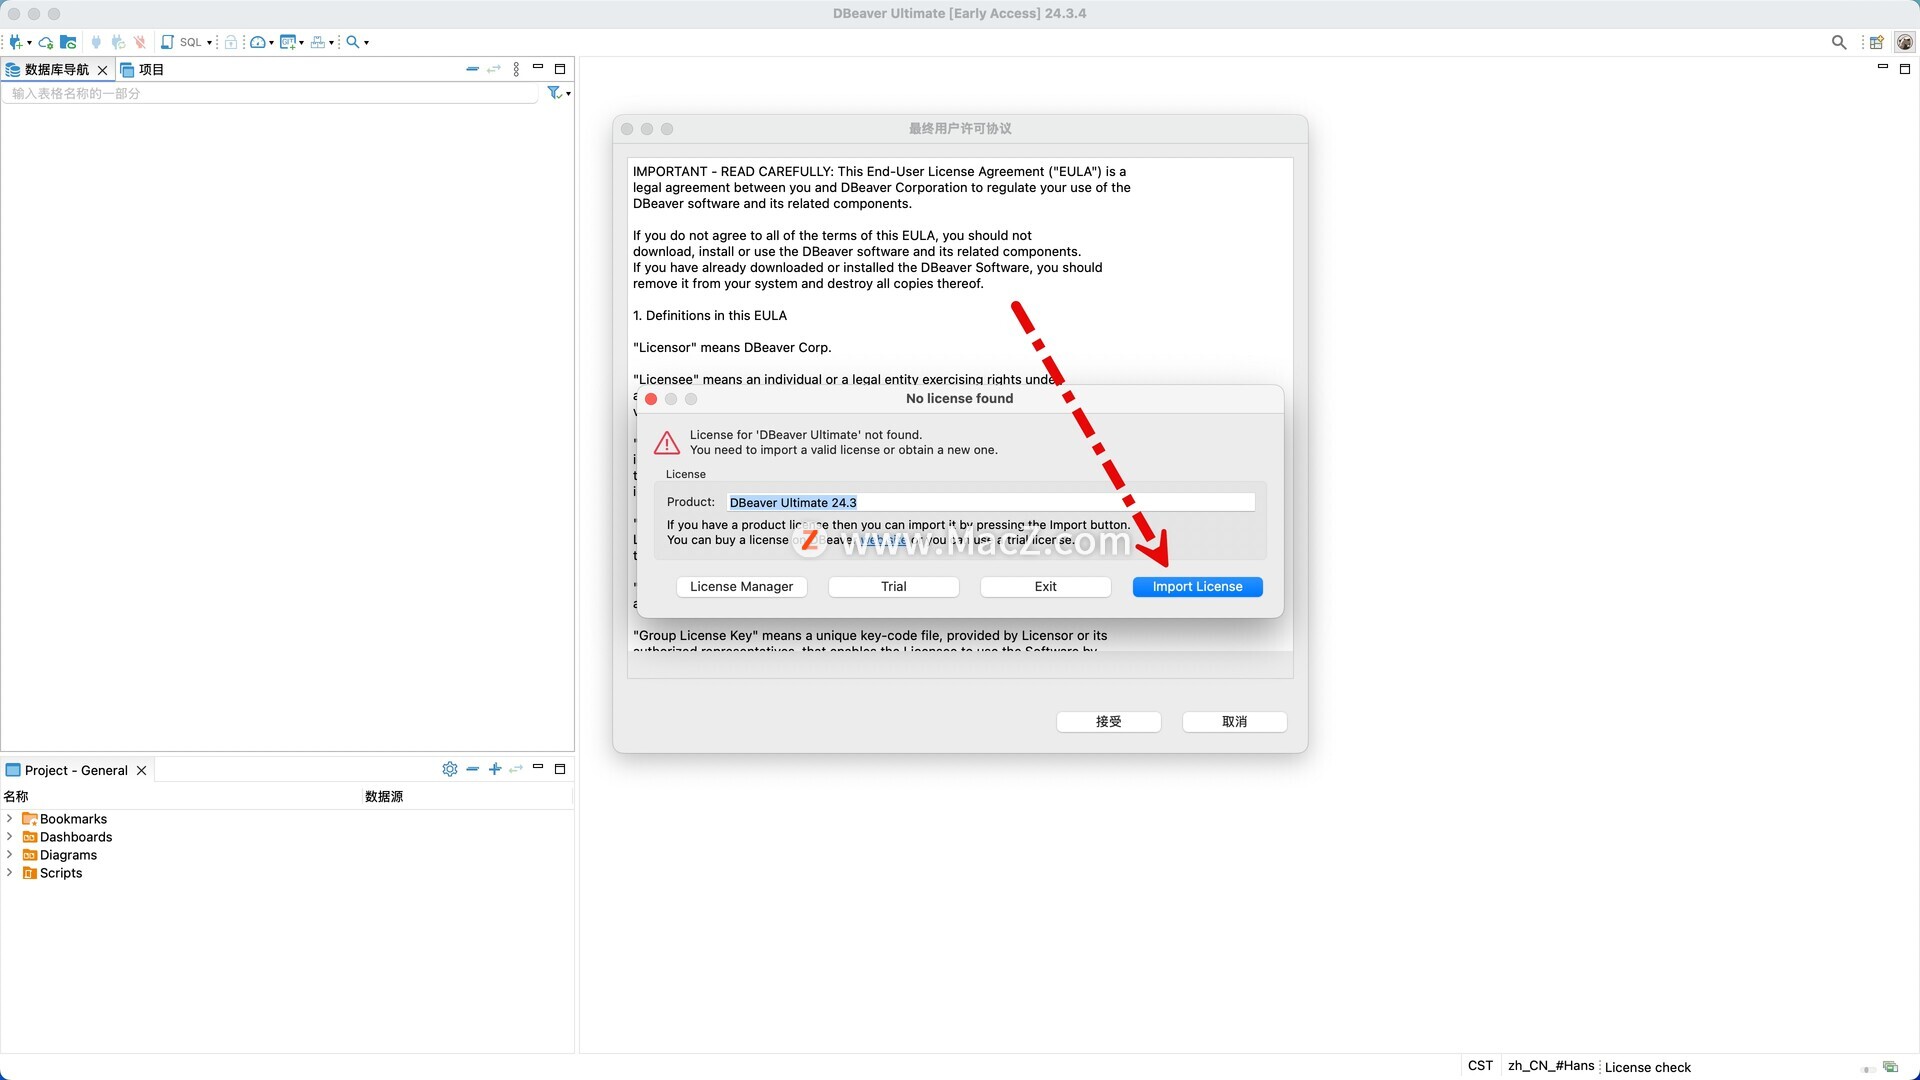Expand the Dashboards tree node
1920x1080 pixels.
pos(10,837)
